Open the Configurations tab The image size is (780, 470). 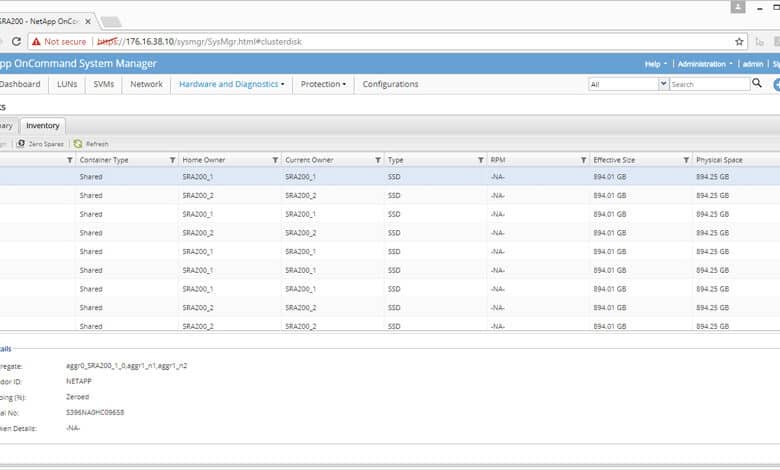coord(390,84)
